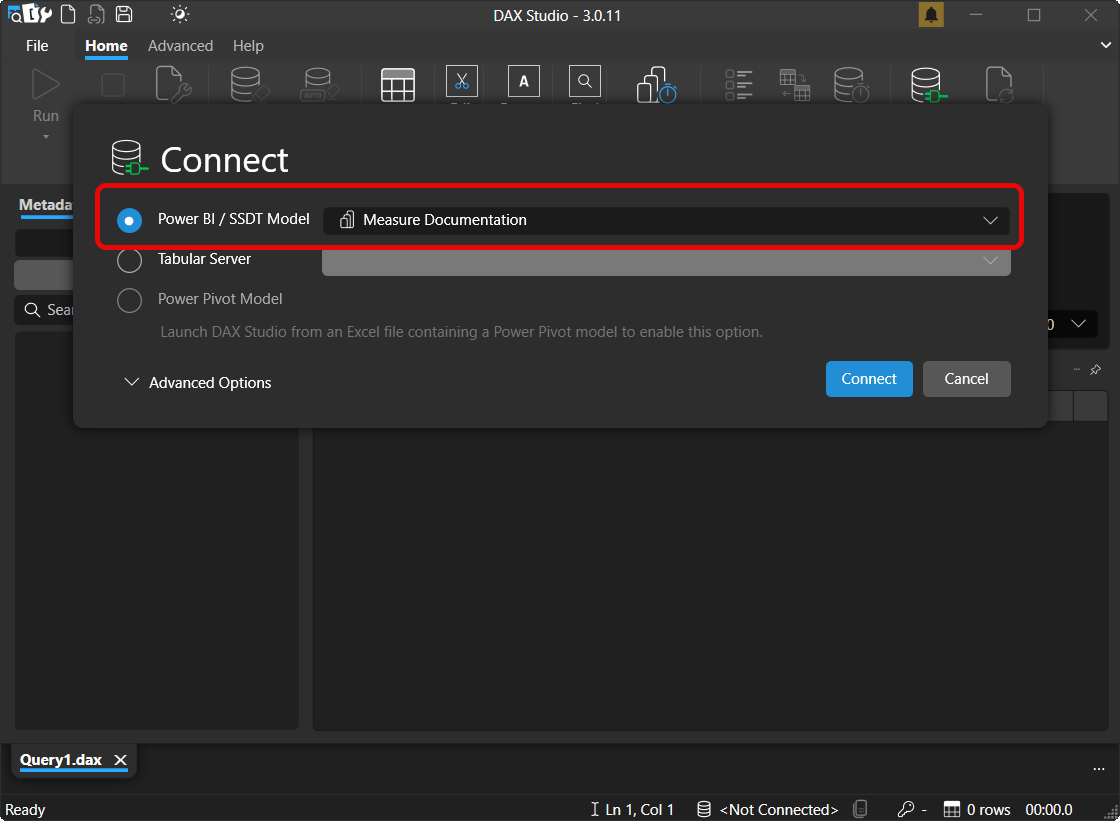Click the Power BI file icon beside Measure Documentation

pyautogui.click(x=347, y=220)
